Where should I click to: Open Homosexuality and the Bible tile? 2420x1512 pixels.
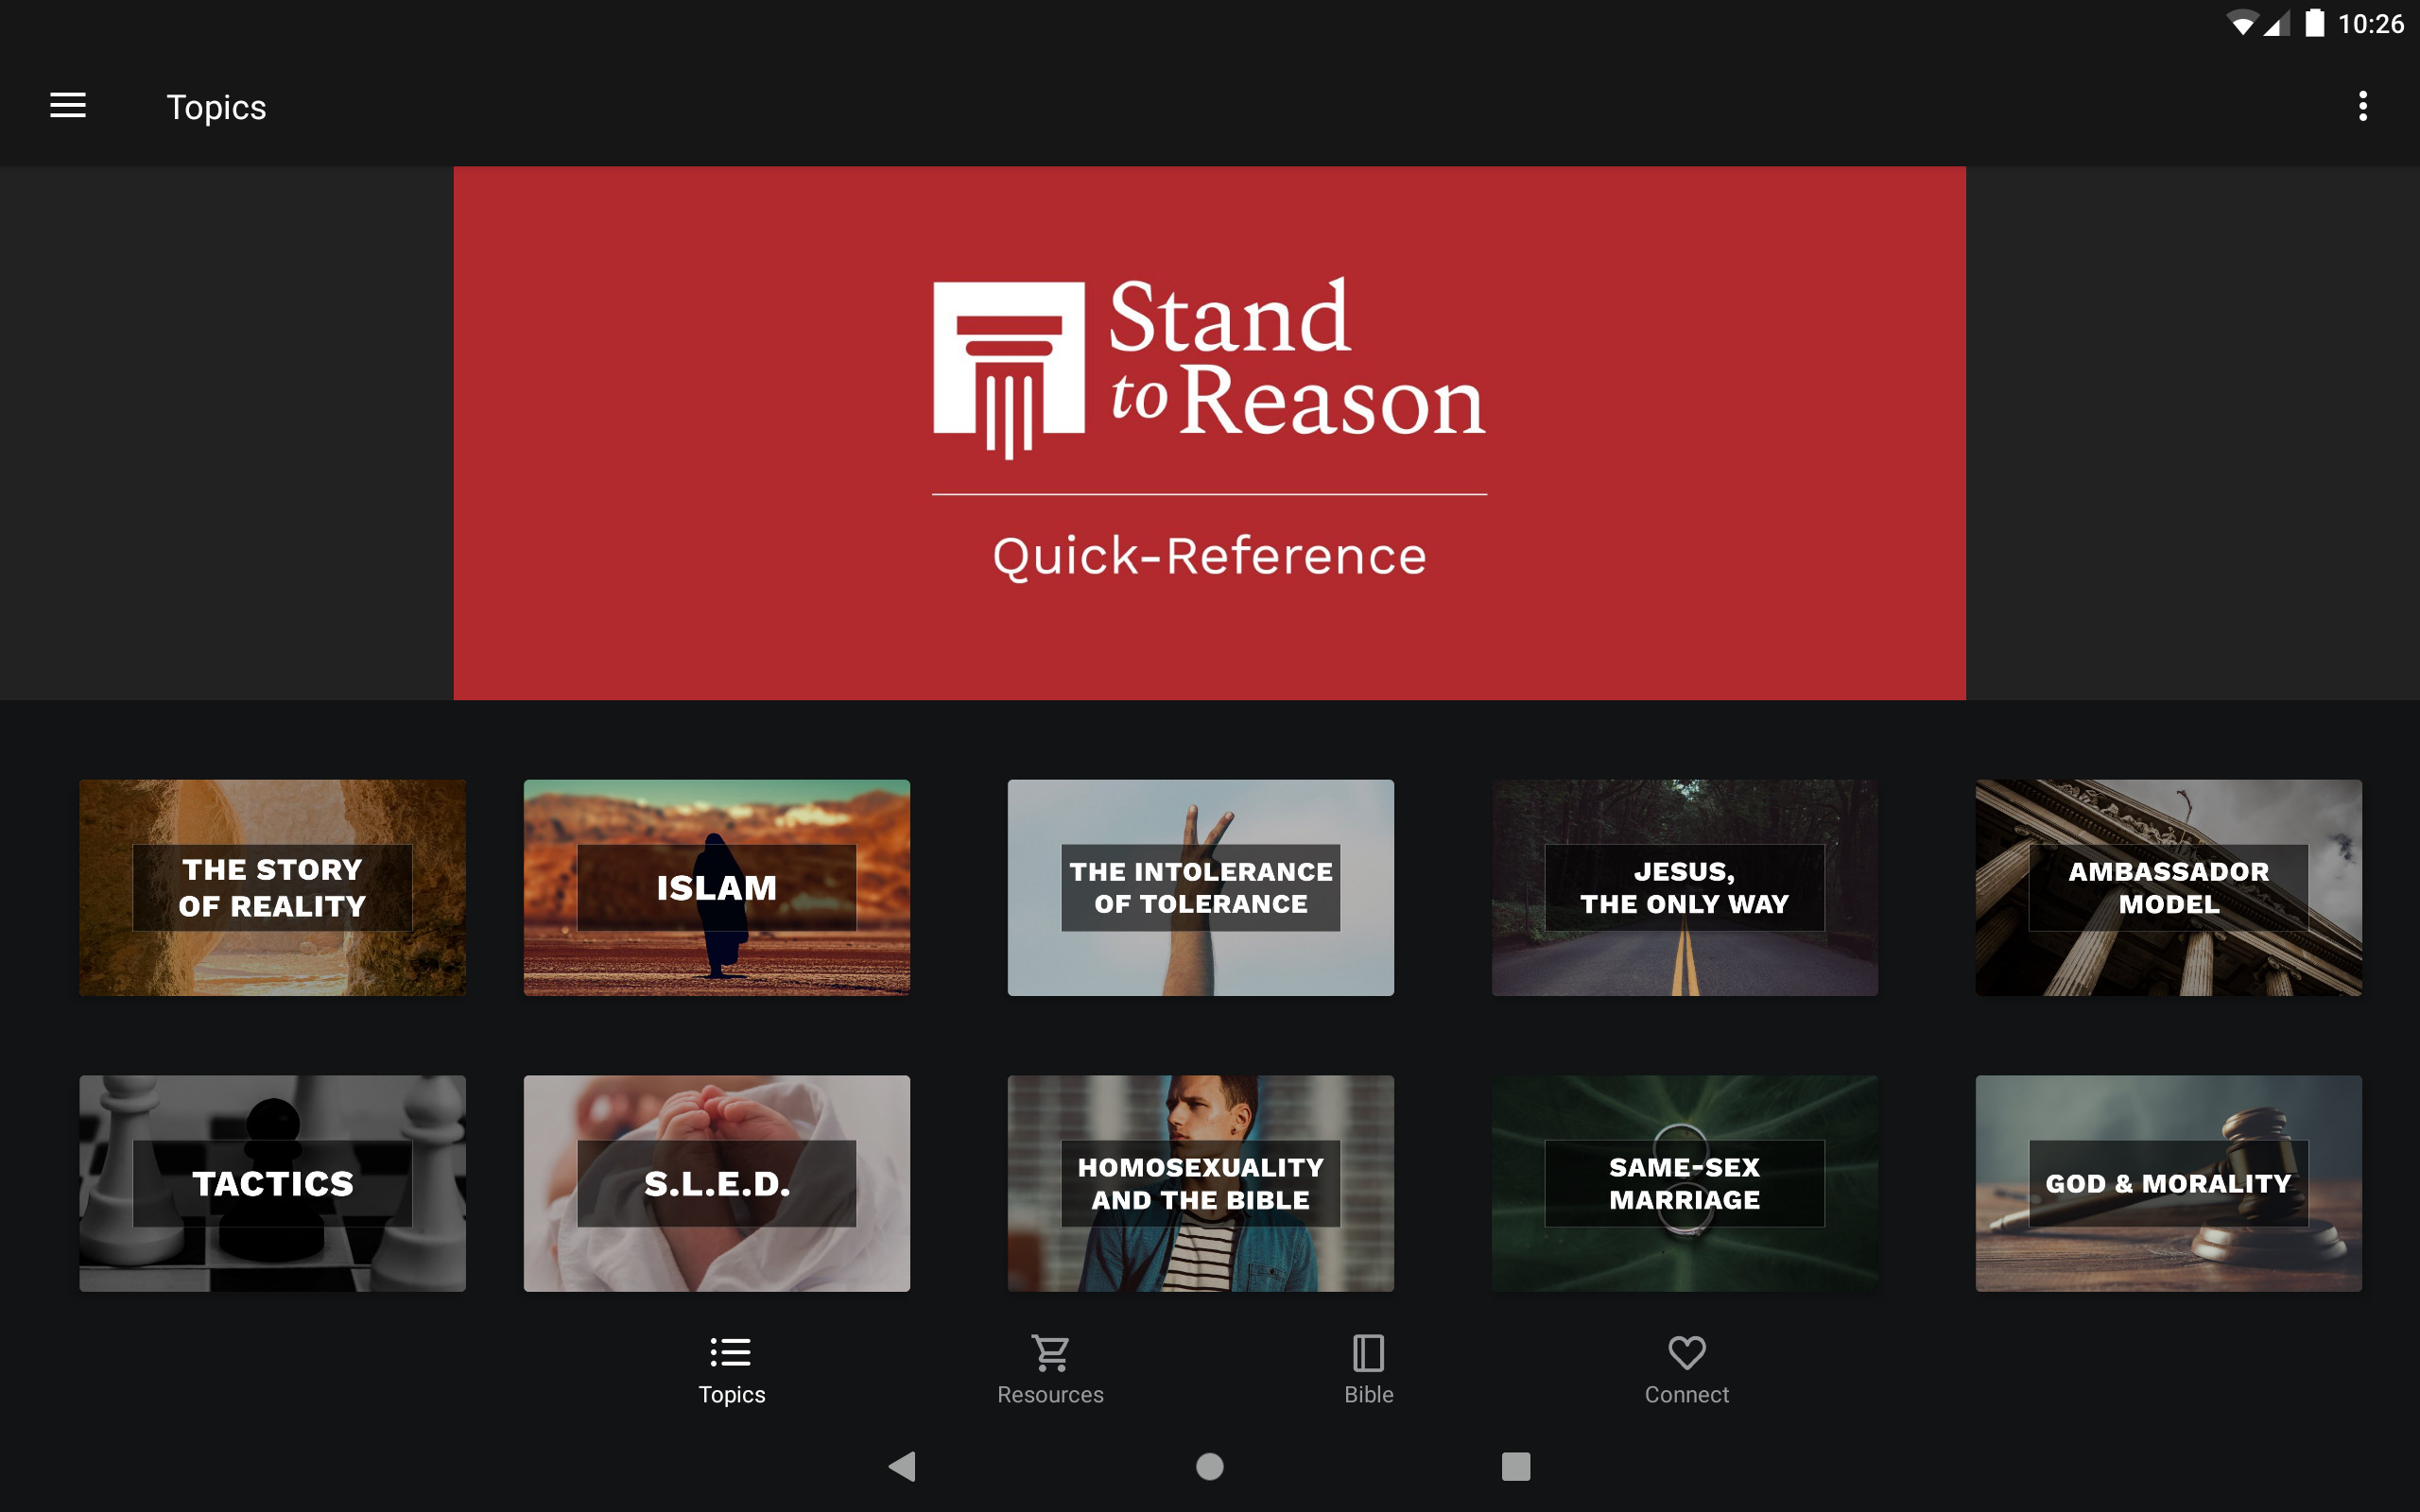click(x=1200, y=1184)
